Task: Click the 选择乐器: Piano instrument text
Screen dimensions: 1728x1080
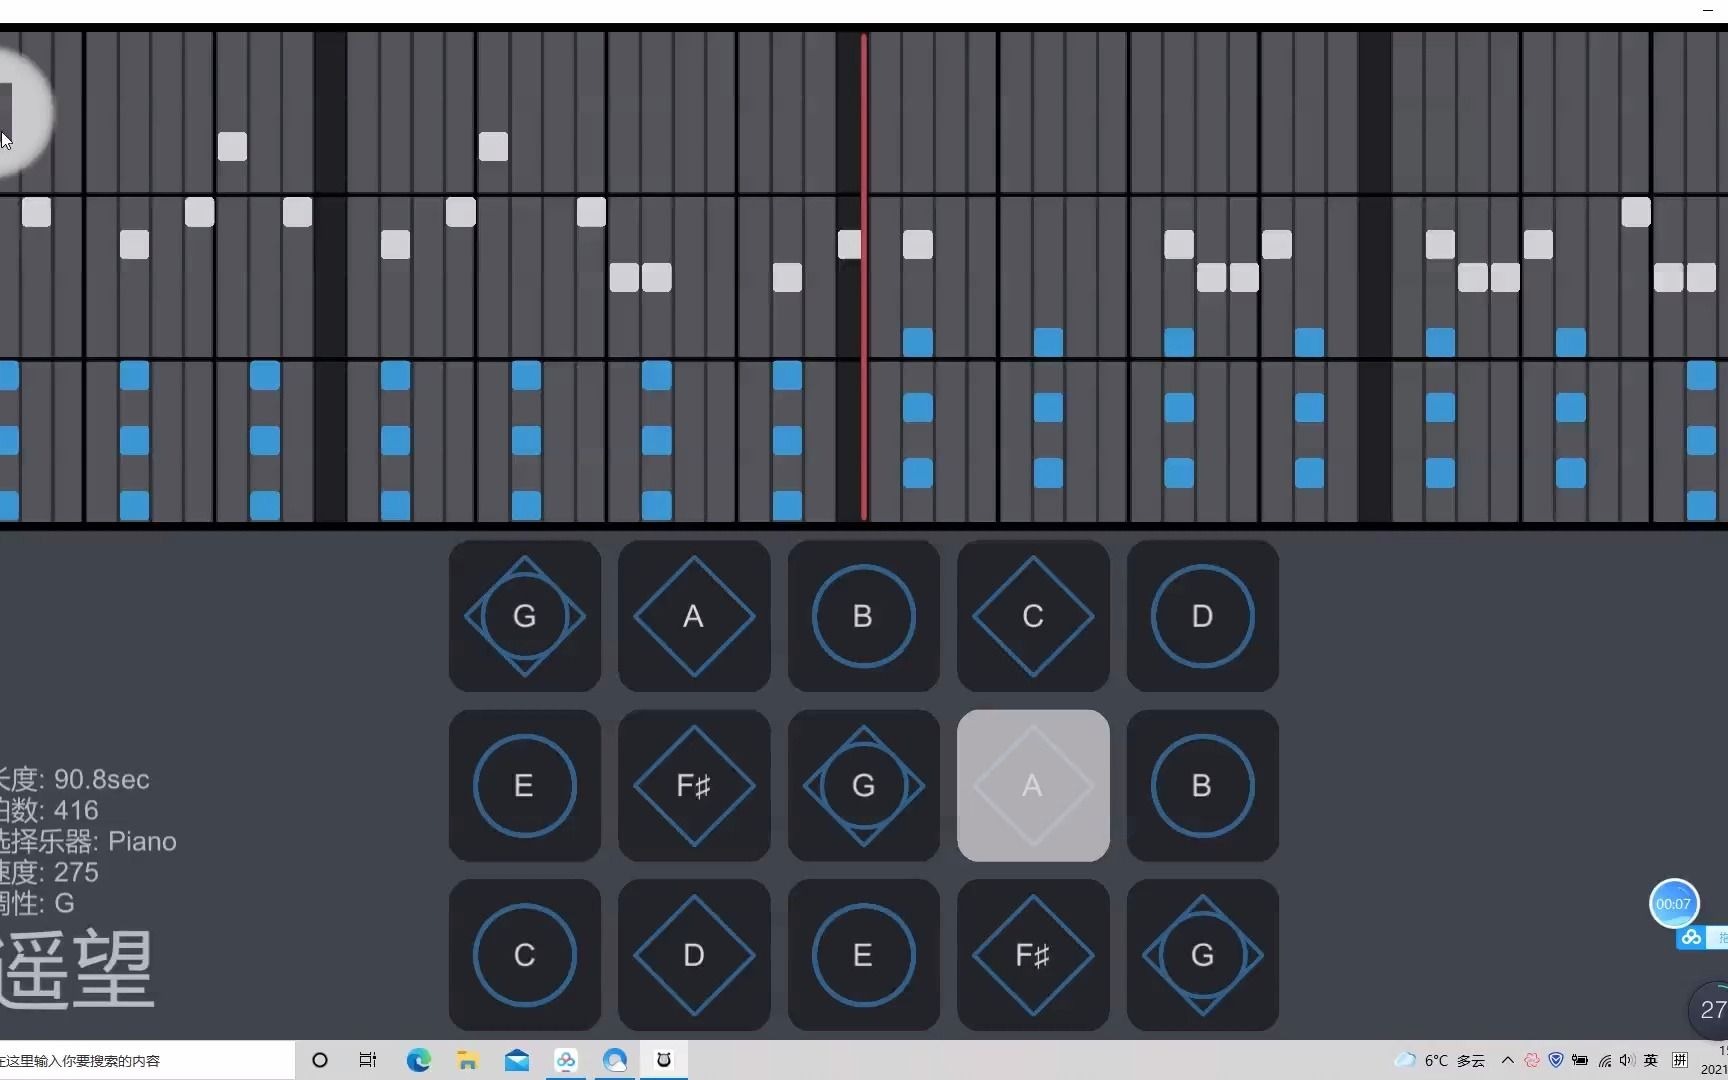Action: point(88,841)
